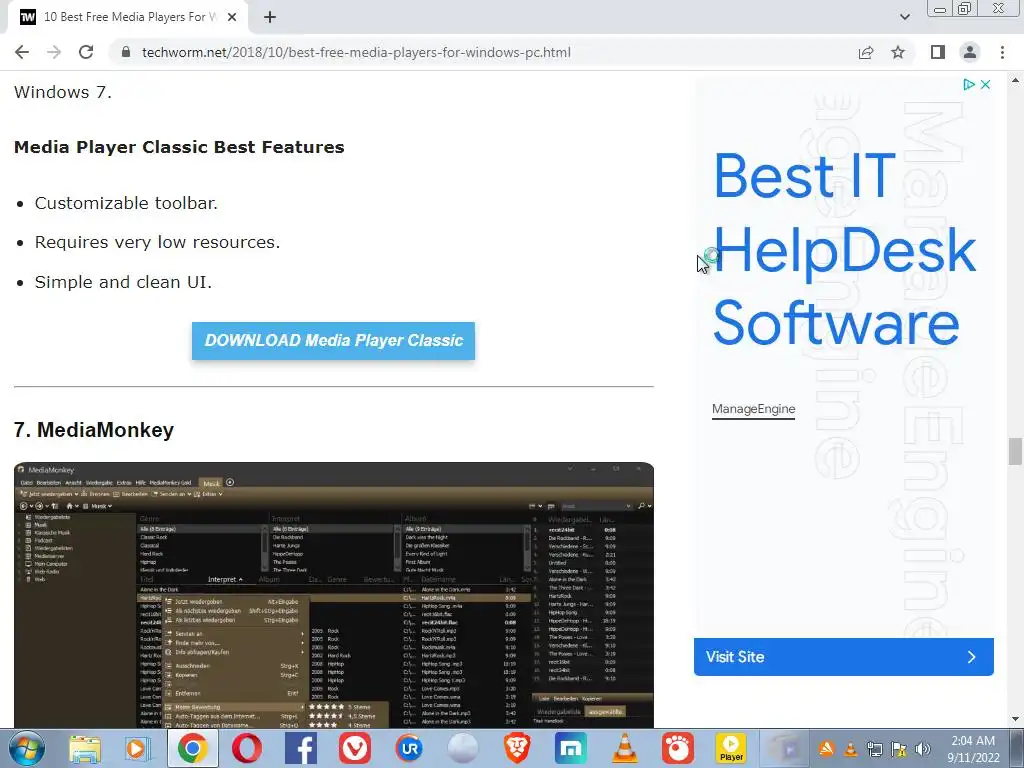Expand the tab search chevron

point(904,17)
